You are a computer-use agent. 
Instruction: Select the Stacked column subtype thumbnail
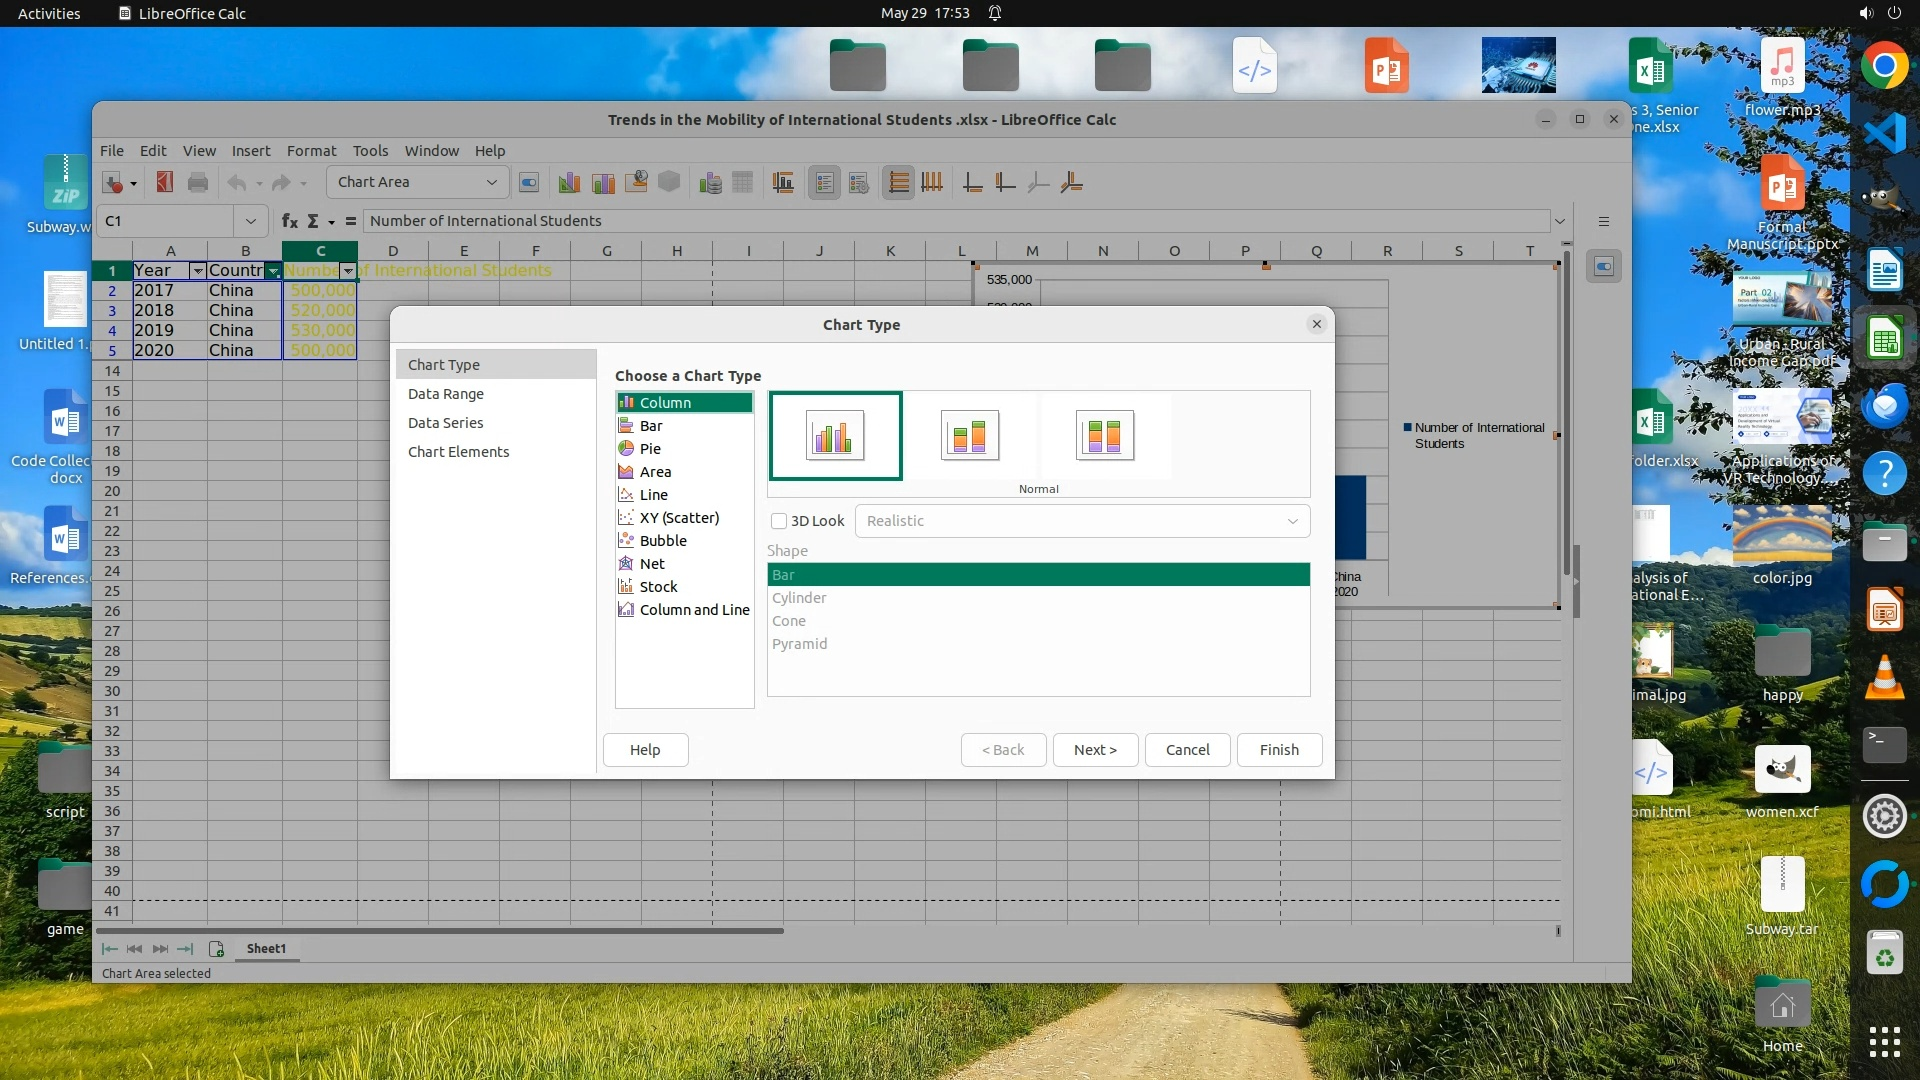tap(969, 436)
